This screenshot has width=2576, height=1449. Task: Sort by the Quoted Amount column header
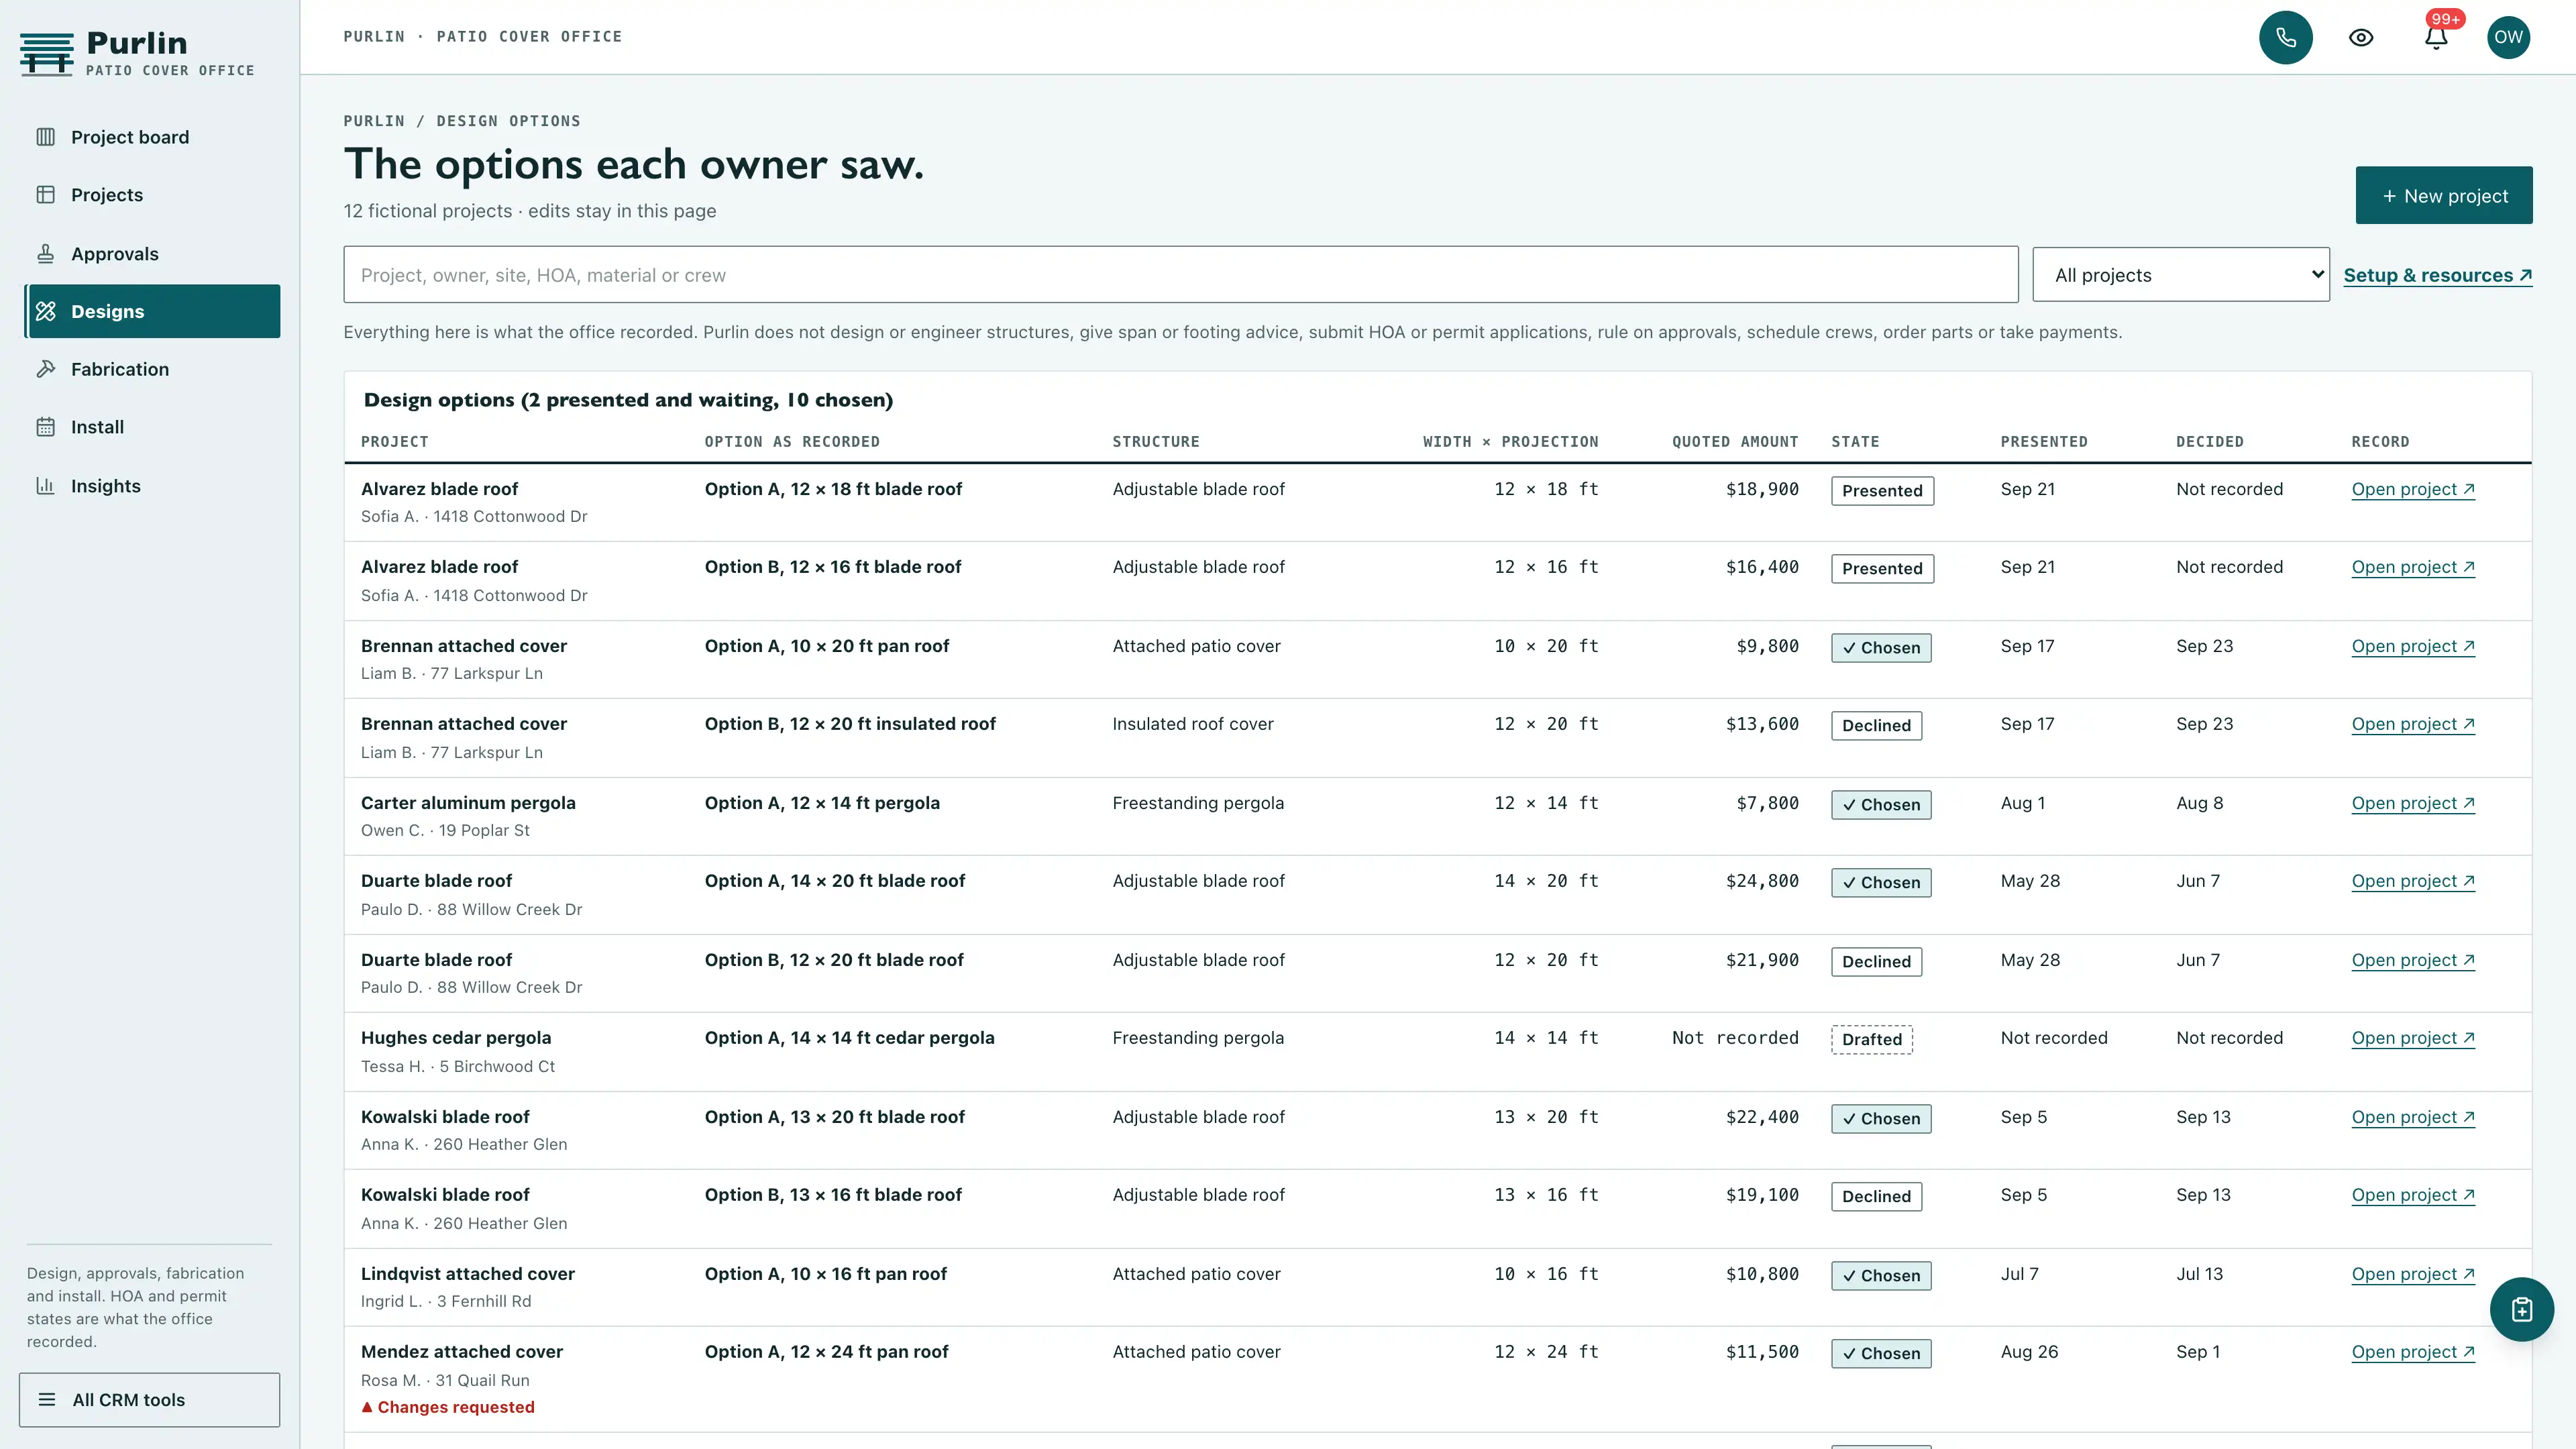click(x=1735, y=441)
